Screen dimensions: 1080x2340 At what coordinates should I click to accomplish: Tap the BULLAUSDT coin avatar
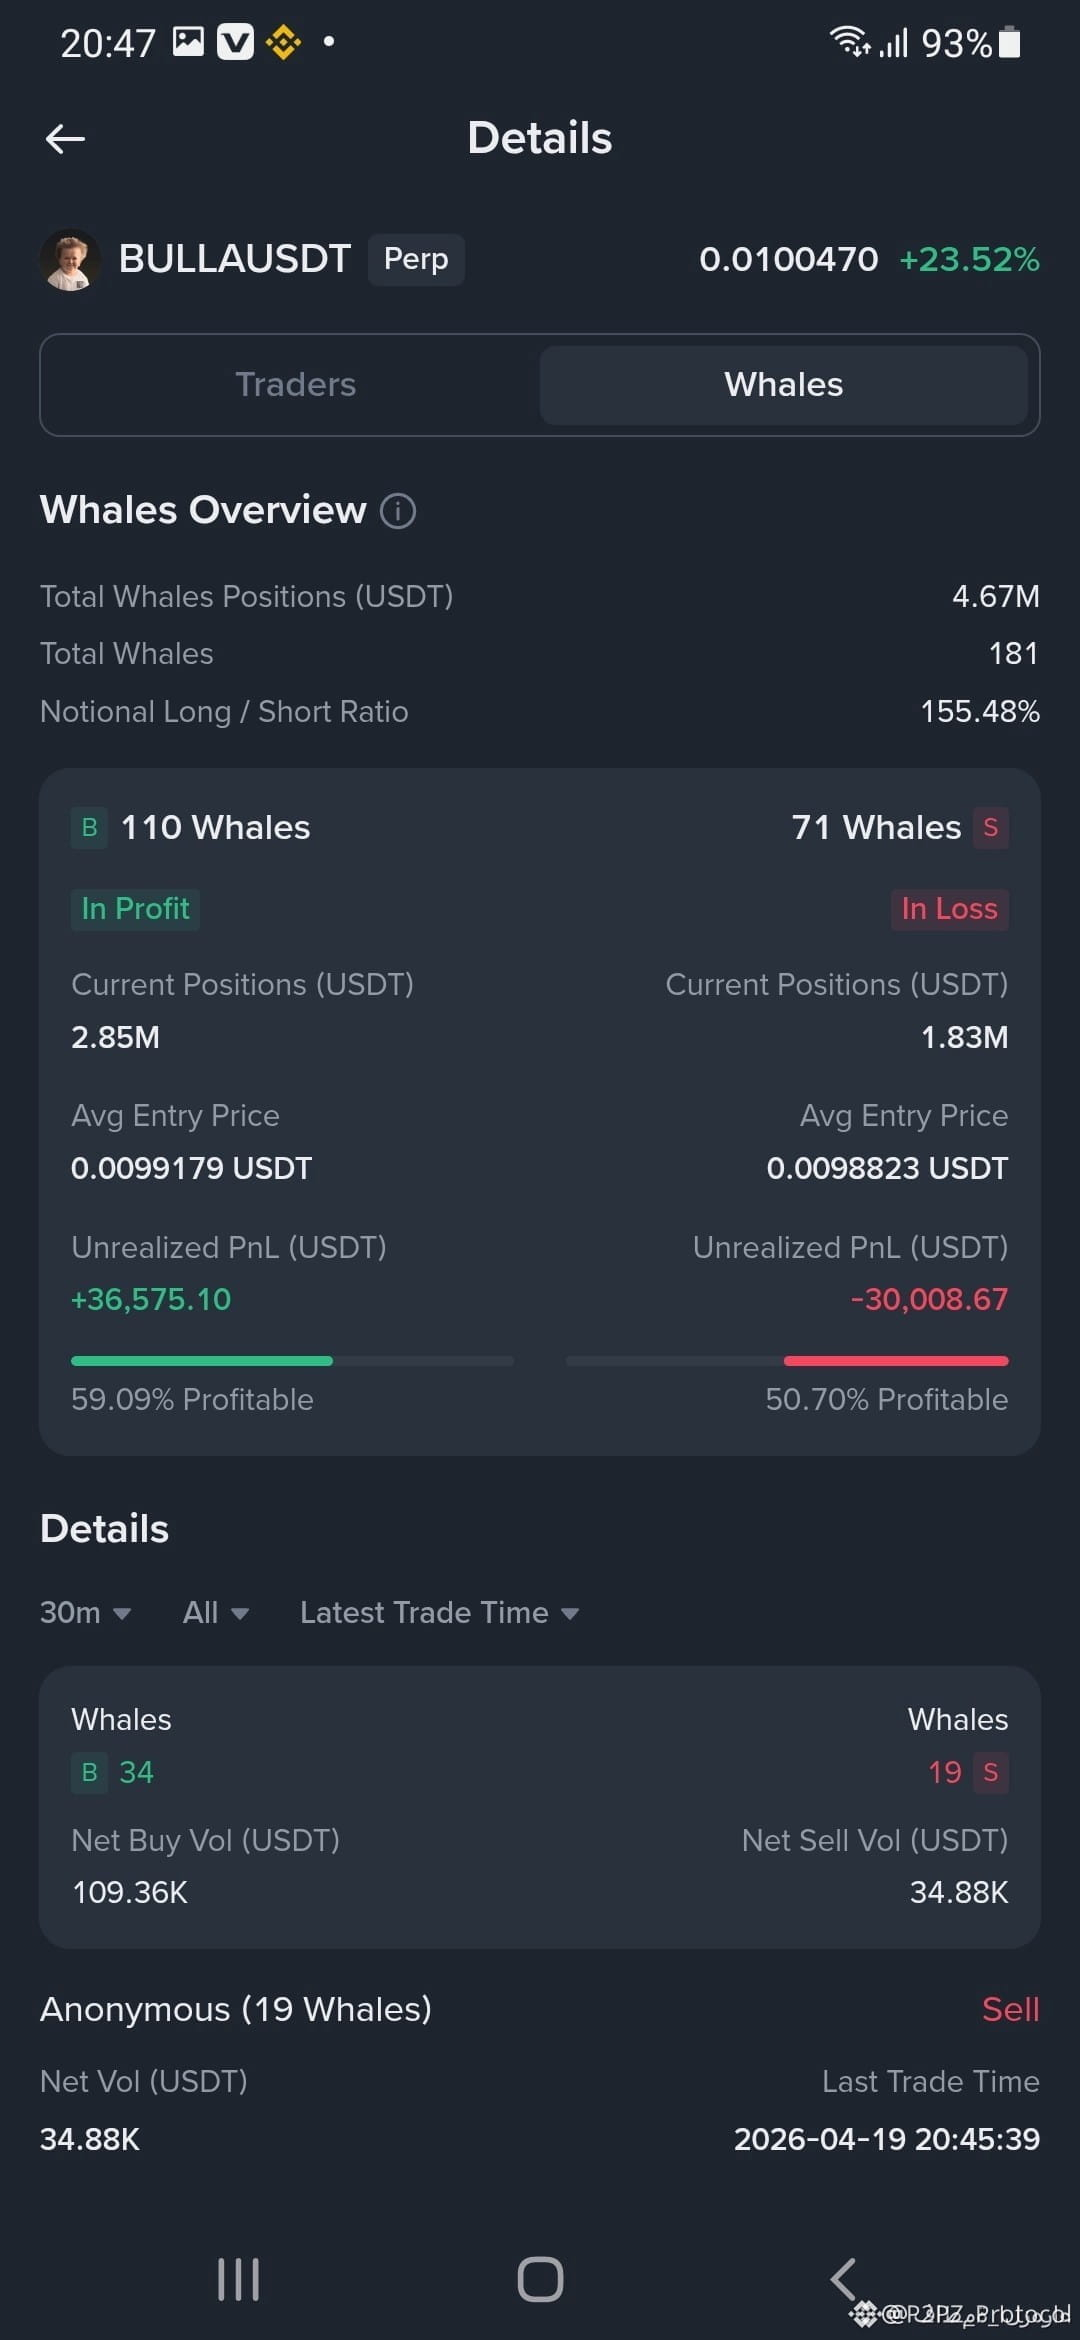click(70, 260)
